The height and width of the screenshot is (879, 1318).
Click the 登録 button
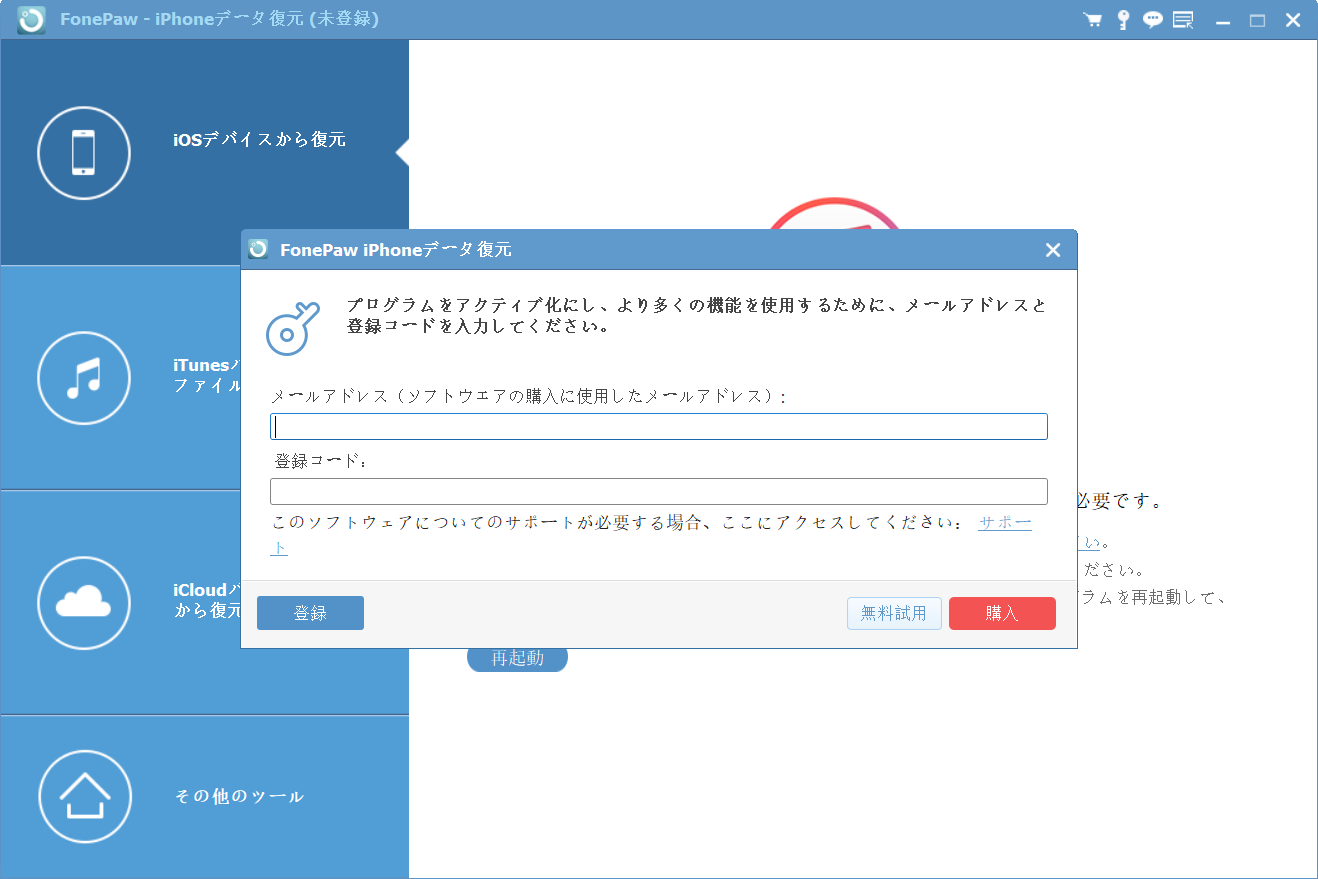[x=310, y=613]
